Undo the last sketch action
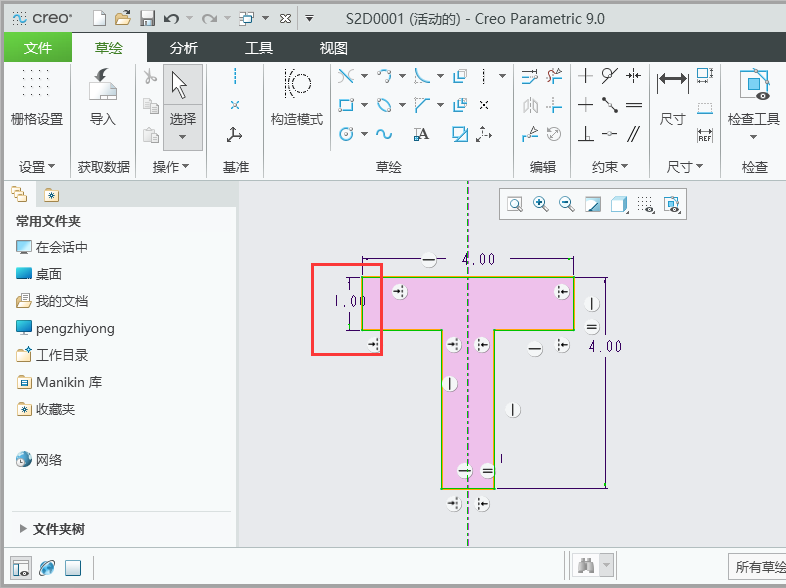Image resolution: width=786 pixels, height=588 pixels. (x=171, y=19)
